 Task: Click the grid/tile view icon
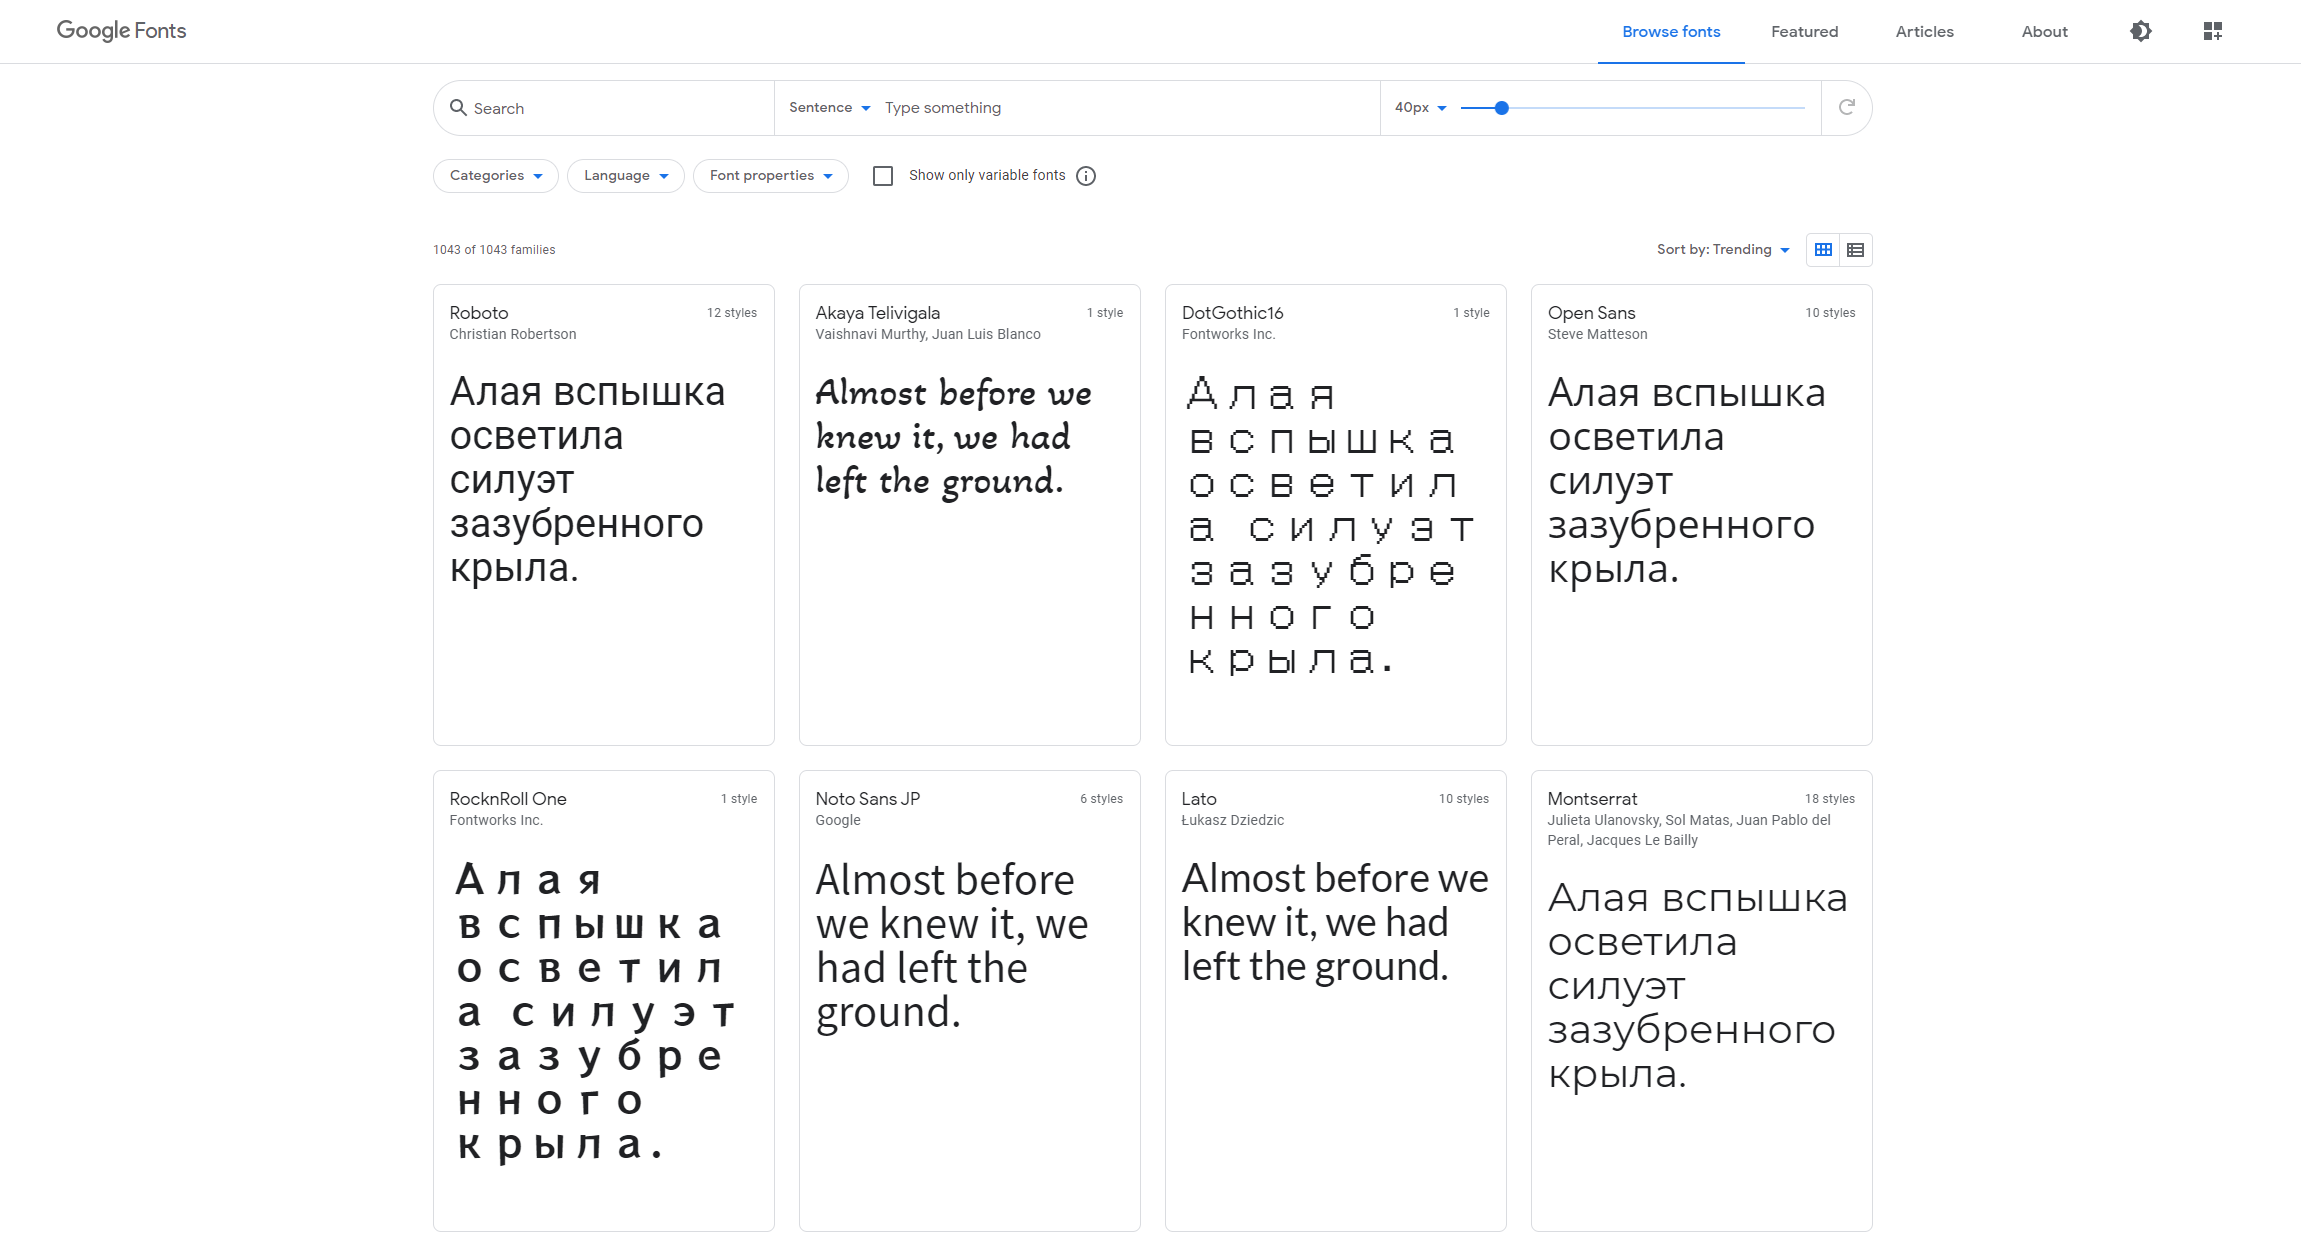tap(1823, 248)
